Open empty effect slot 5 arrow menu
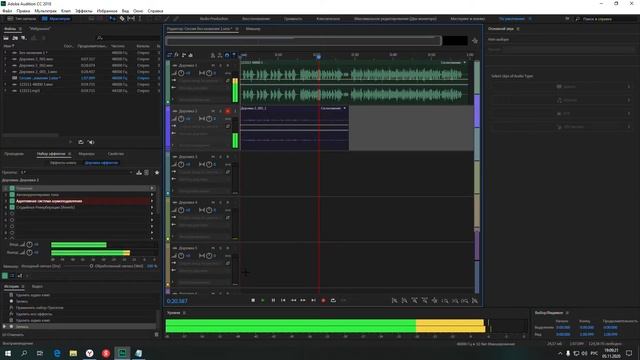The image size is (640, 360). 152,213
